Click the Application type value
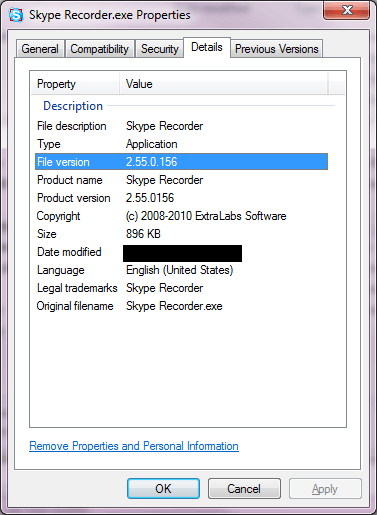This screenshot has width=377, height=515. click(x=152, y=144)
